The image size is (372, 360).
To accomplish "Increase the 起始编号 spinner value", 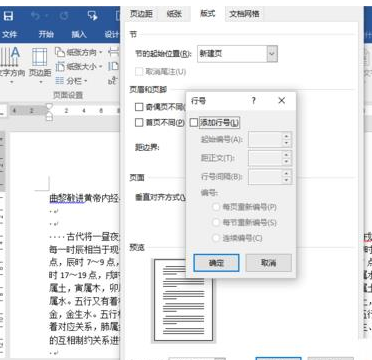I will [x=286, y=136].
